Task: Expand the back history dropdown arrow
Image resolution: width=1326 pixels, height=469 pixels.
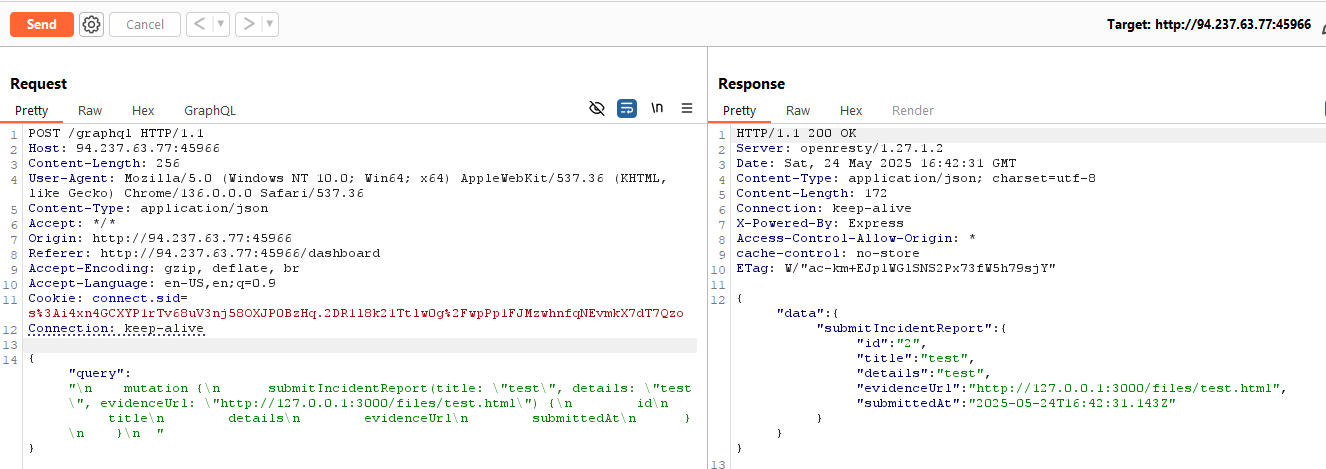Action: [x=220, y=24]
